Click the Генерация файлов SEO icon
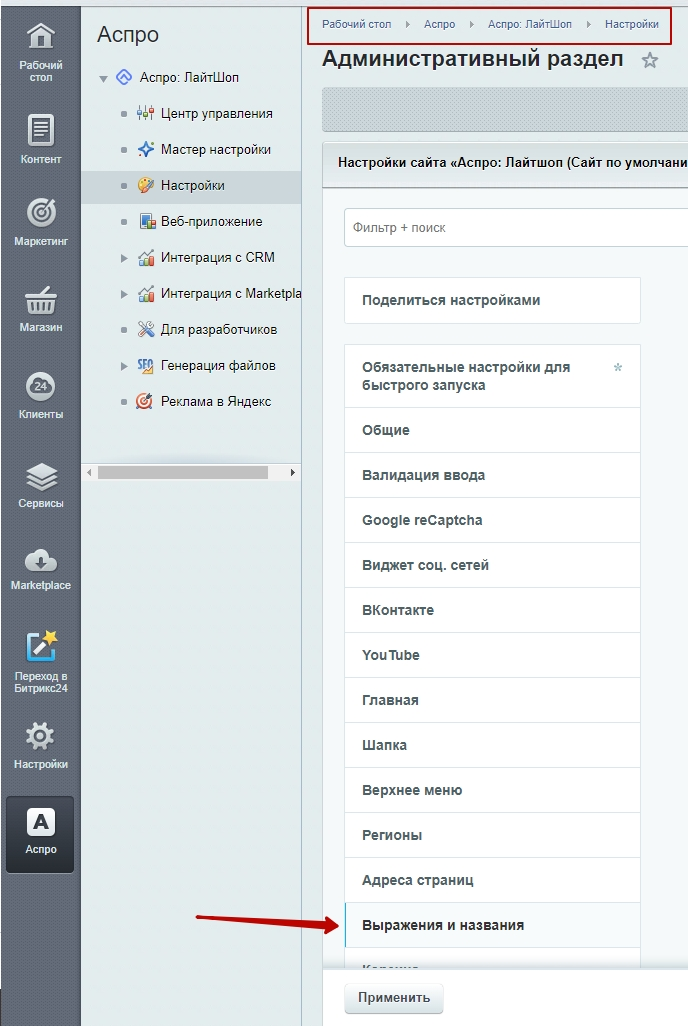This screenshot has width=688, height=1026. click(145, 365)
